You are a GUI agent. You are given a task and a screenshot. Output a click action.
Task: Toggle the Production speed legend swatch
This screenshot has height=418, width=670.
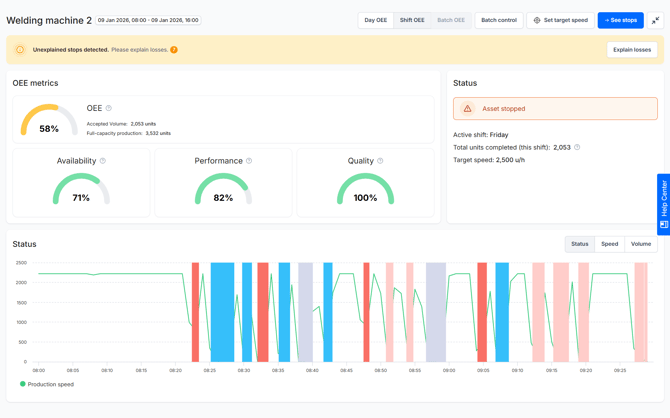23,384
